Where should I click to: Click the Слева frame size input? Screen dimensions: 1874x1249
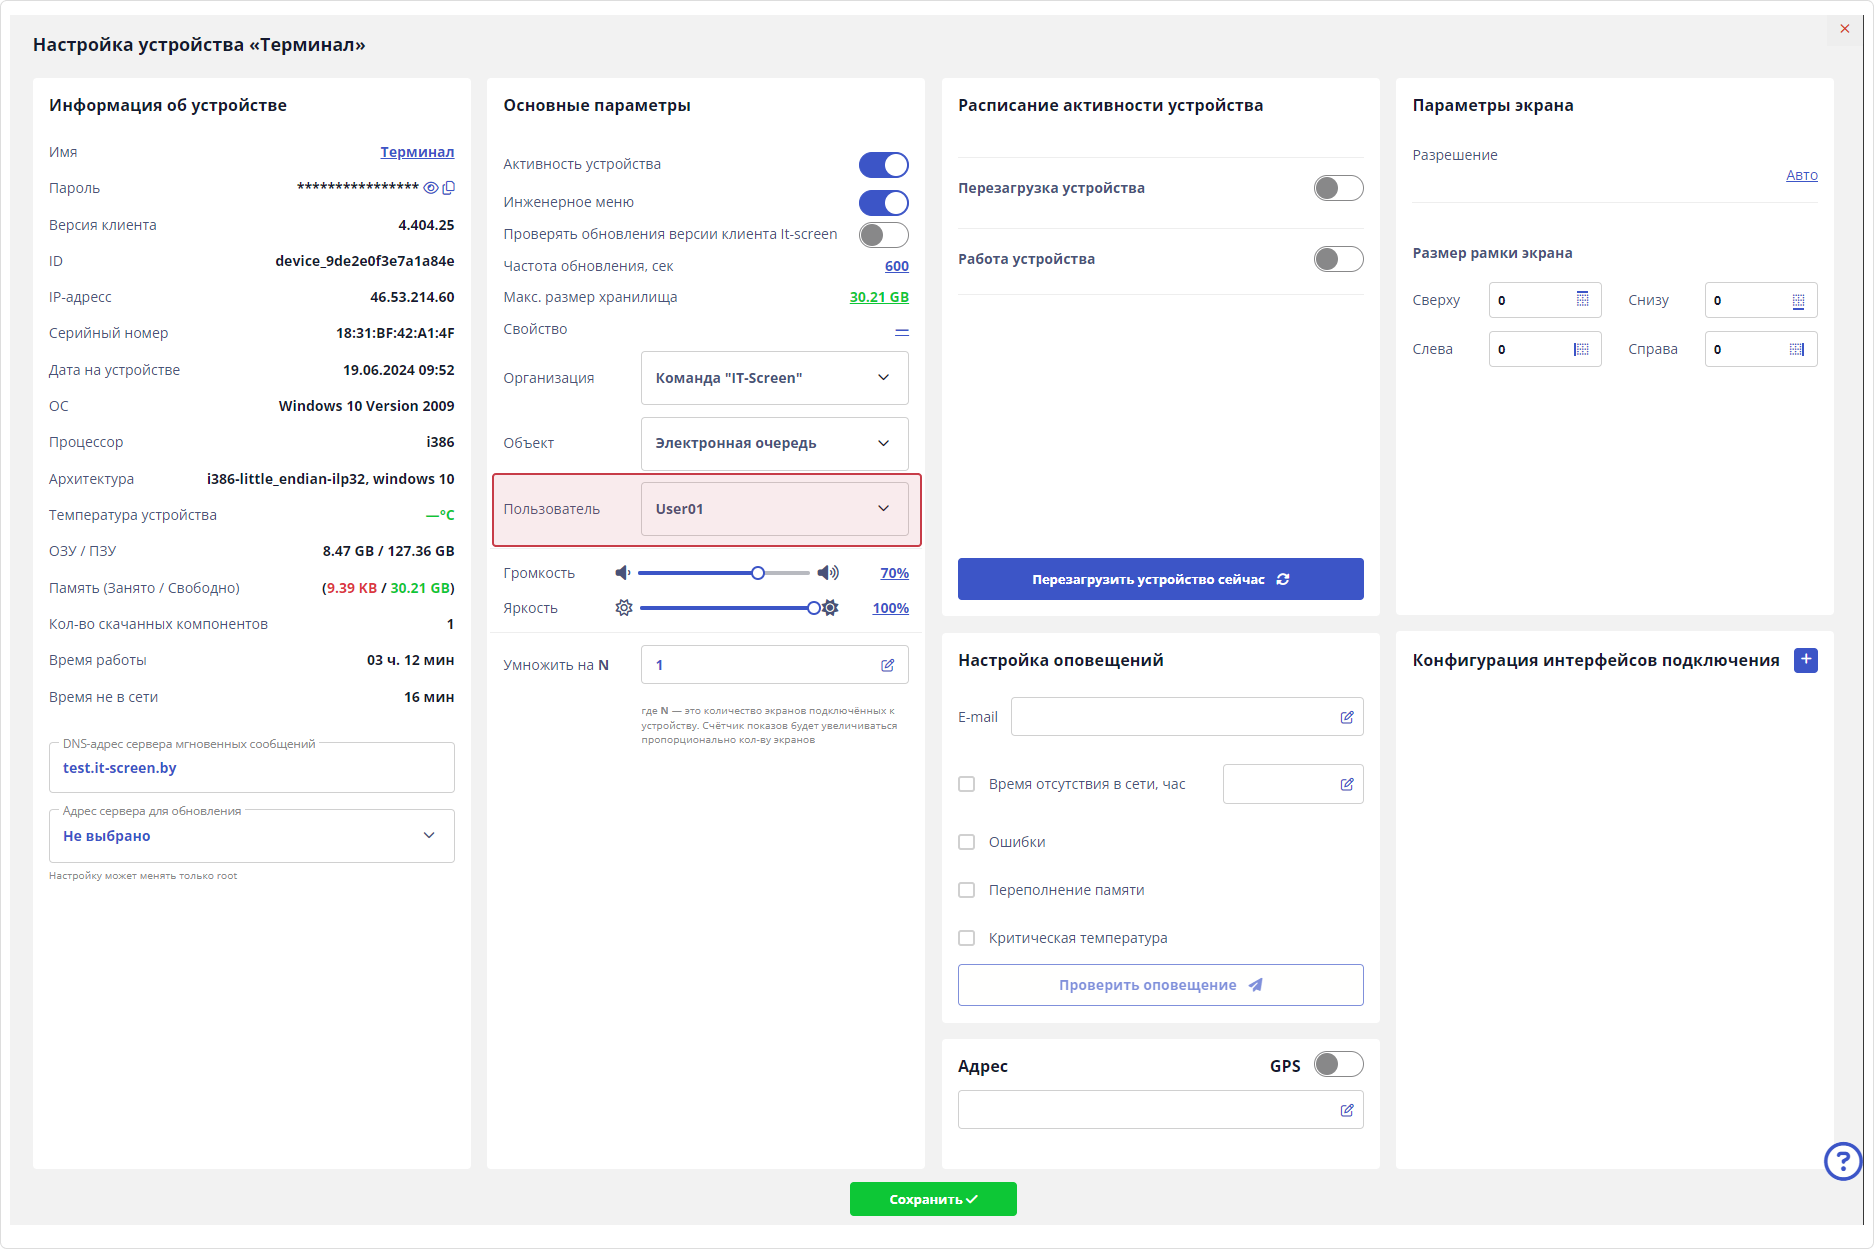pos(1545,349)
